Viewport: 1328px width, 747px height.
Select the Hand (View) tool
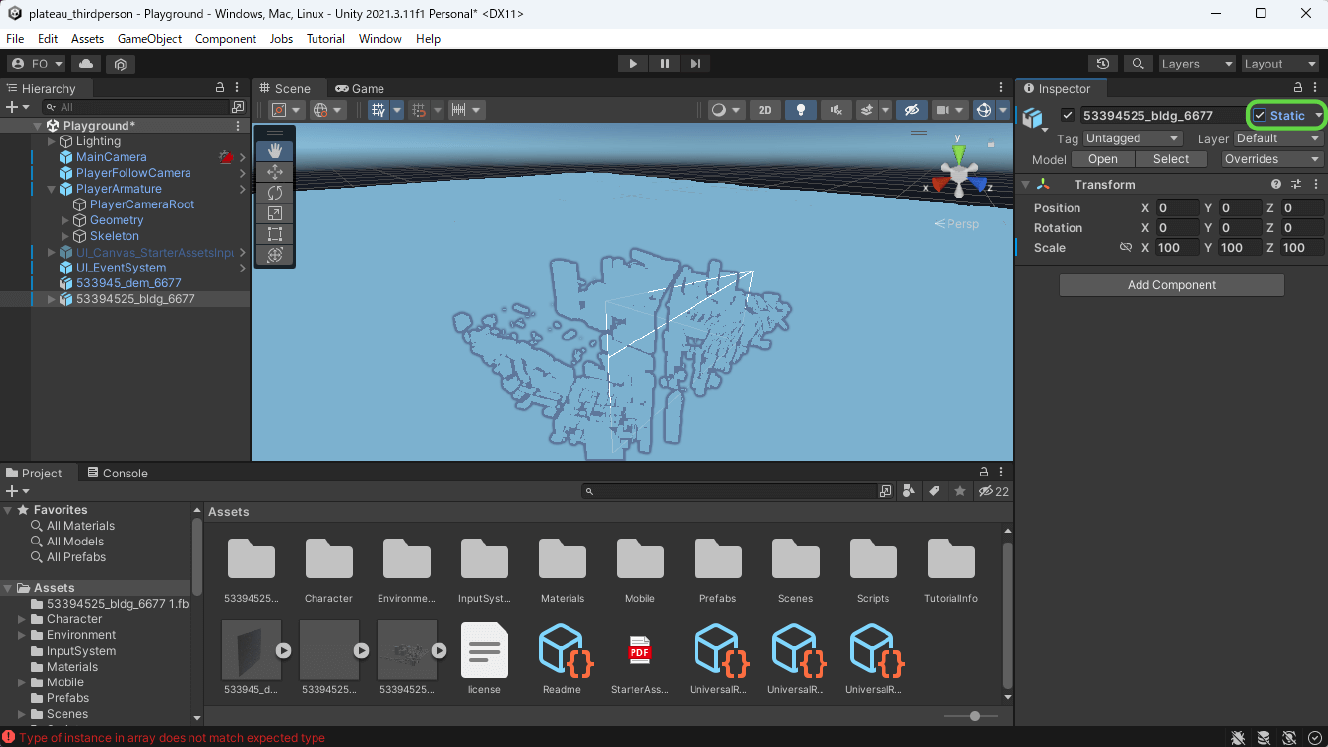click(275, 151)
